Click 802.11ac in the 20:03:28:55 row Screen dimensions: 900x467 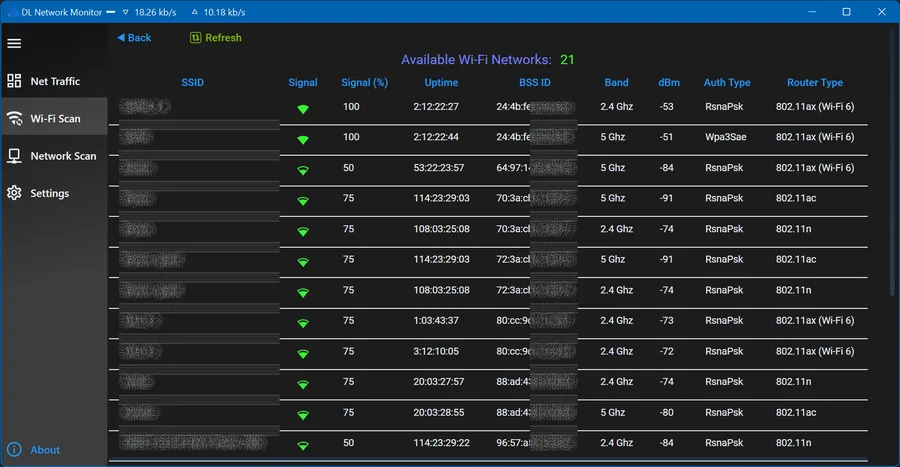tap(796, 412)
